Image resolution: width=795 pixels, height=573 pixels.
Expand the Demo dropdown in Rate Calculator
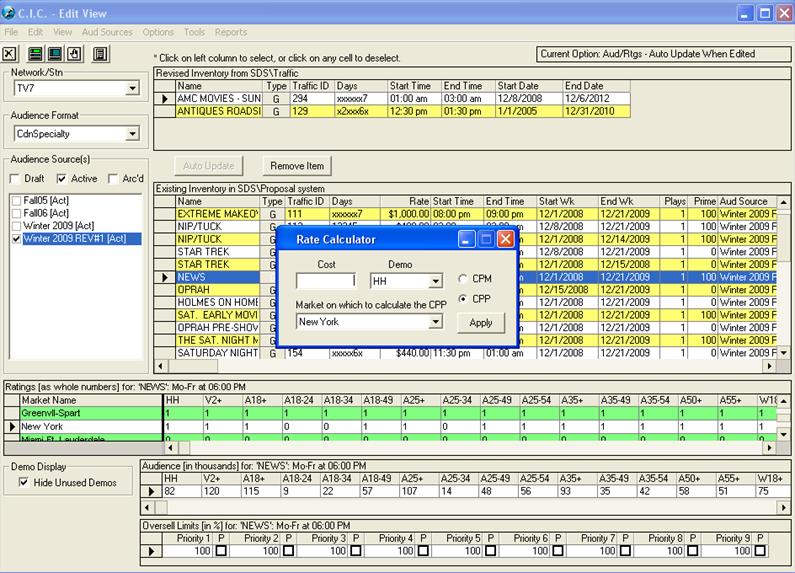click(435, 282)
